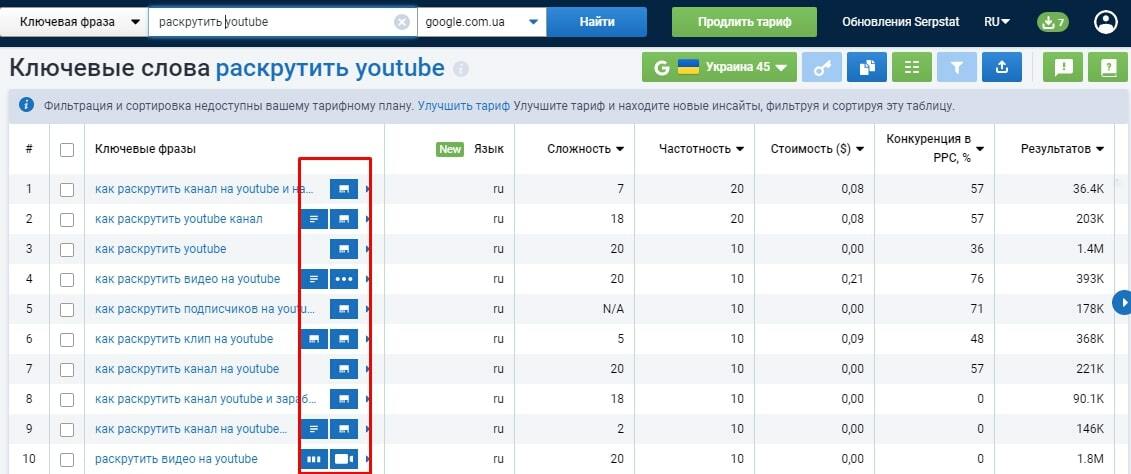Open keyword как раскрутить клип на youtube
The width and height of the screenshot is (1131, 474).
pyautogui.click(x=184, y=338)
